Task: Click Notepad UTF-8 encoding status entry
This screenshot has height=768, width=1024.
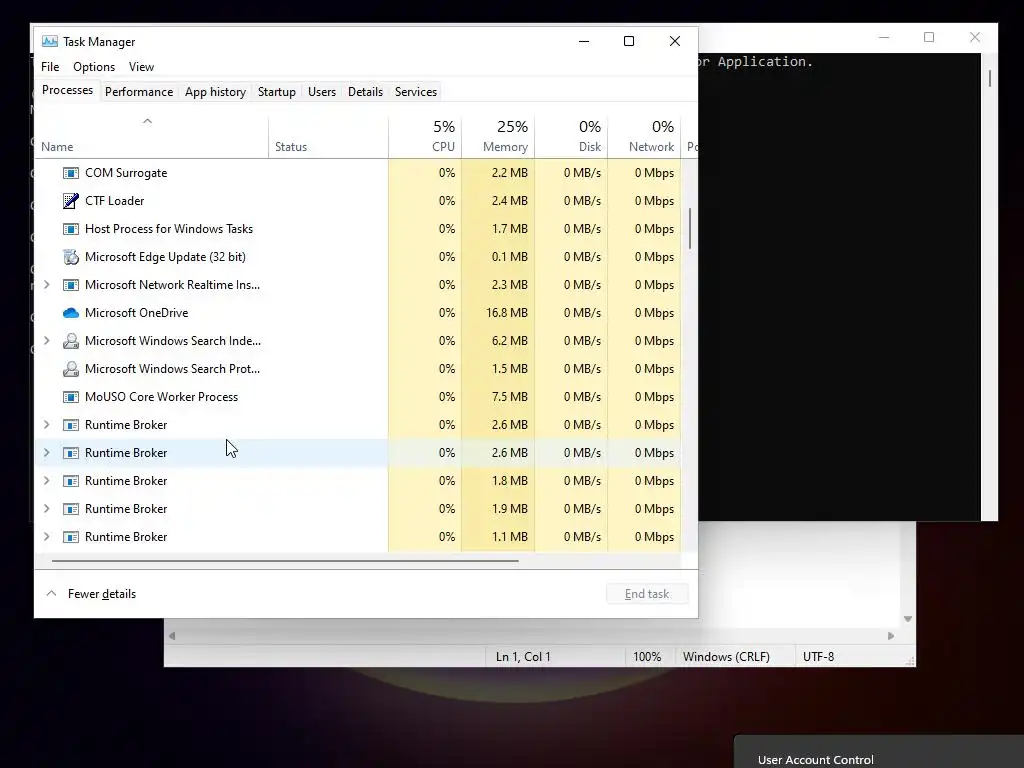Action: (818, 657)
